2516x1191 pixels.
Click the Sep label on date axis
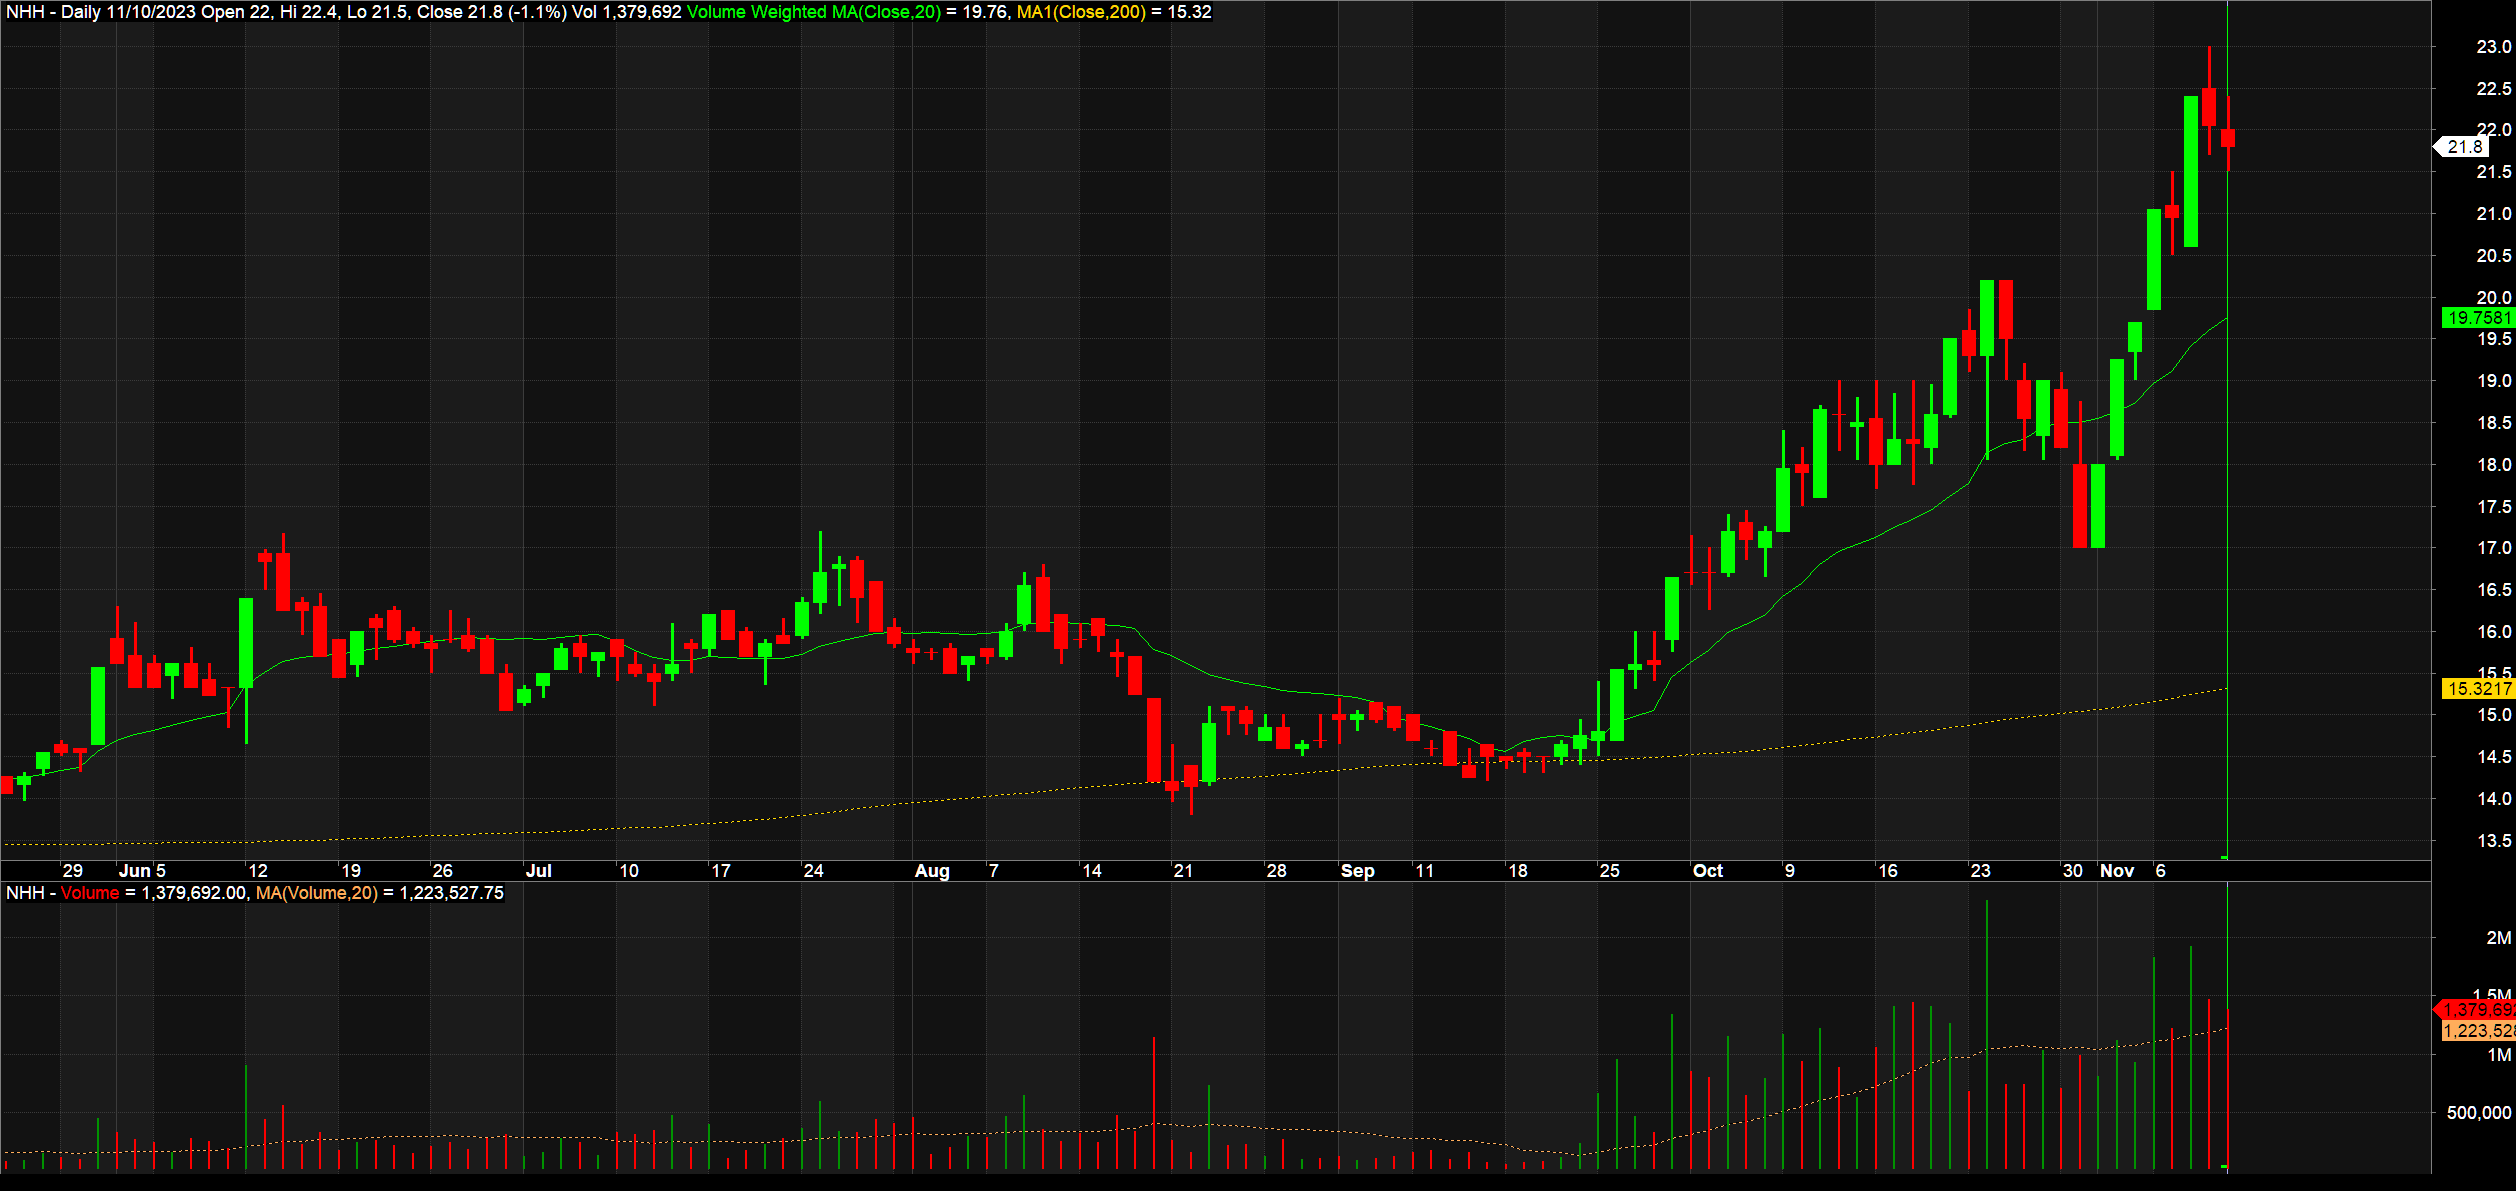tap(1358, 871)
